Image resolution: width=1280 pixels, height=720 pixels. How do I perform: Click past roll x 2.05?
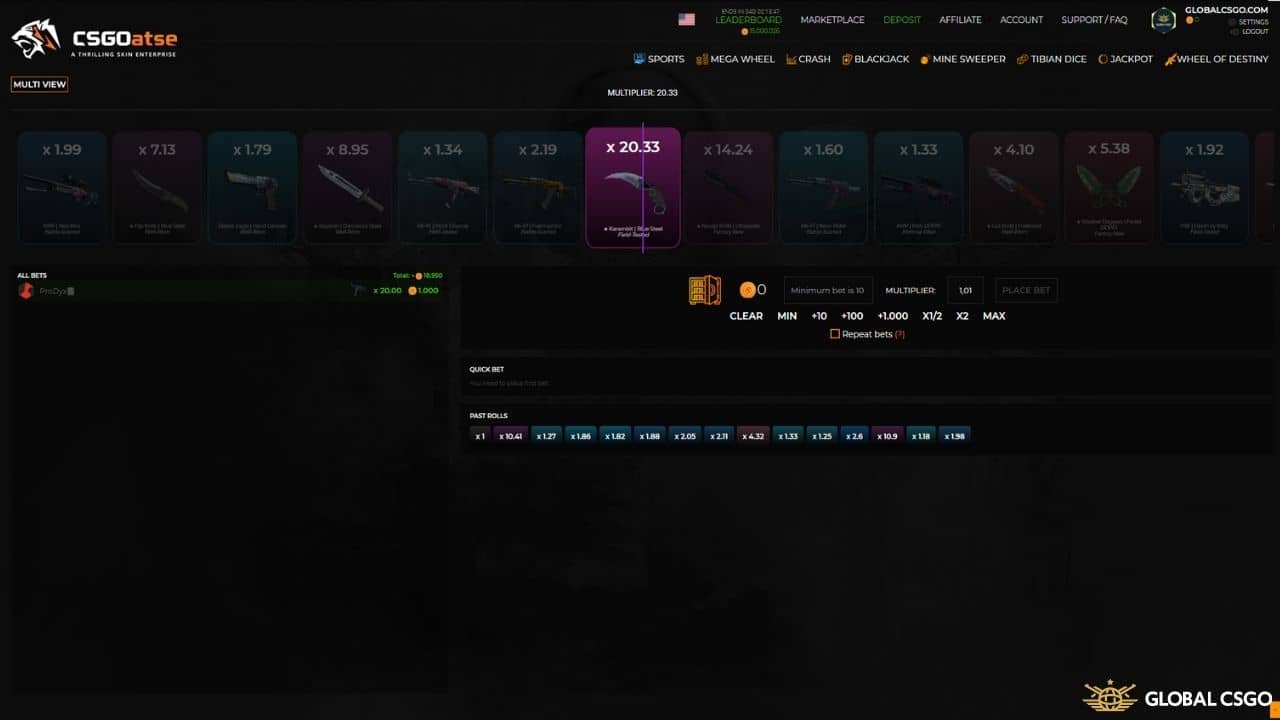point(685,436)
